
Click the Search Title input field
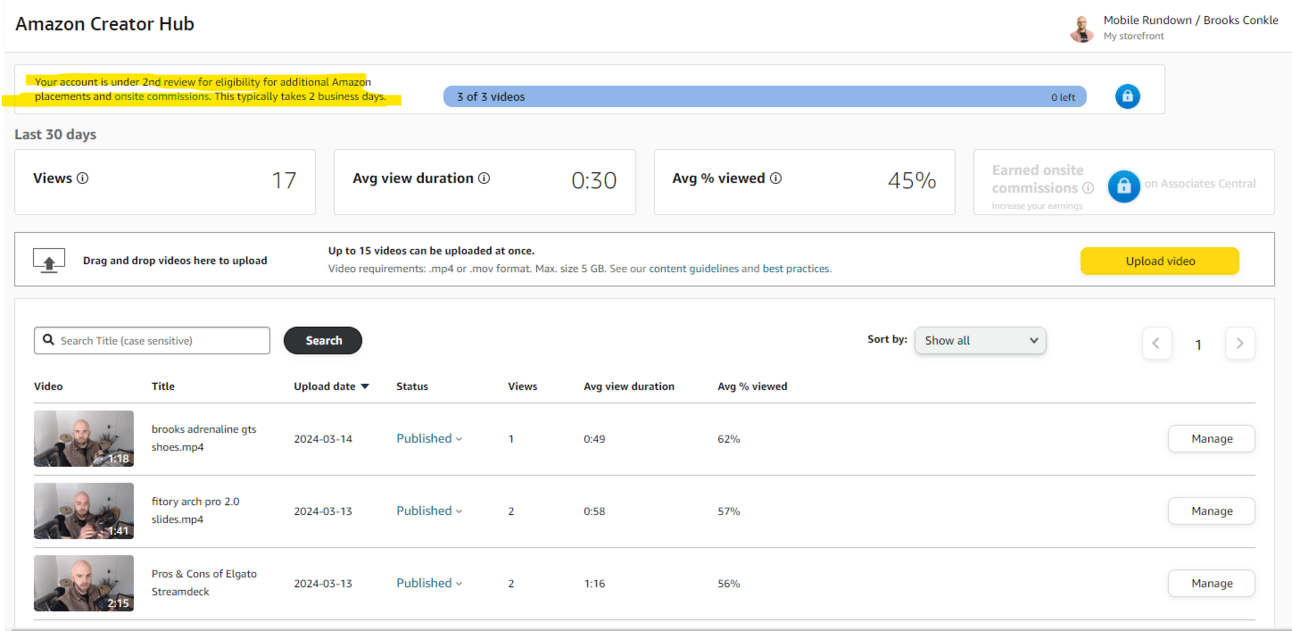152,340
